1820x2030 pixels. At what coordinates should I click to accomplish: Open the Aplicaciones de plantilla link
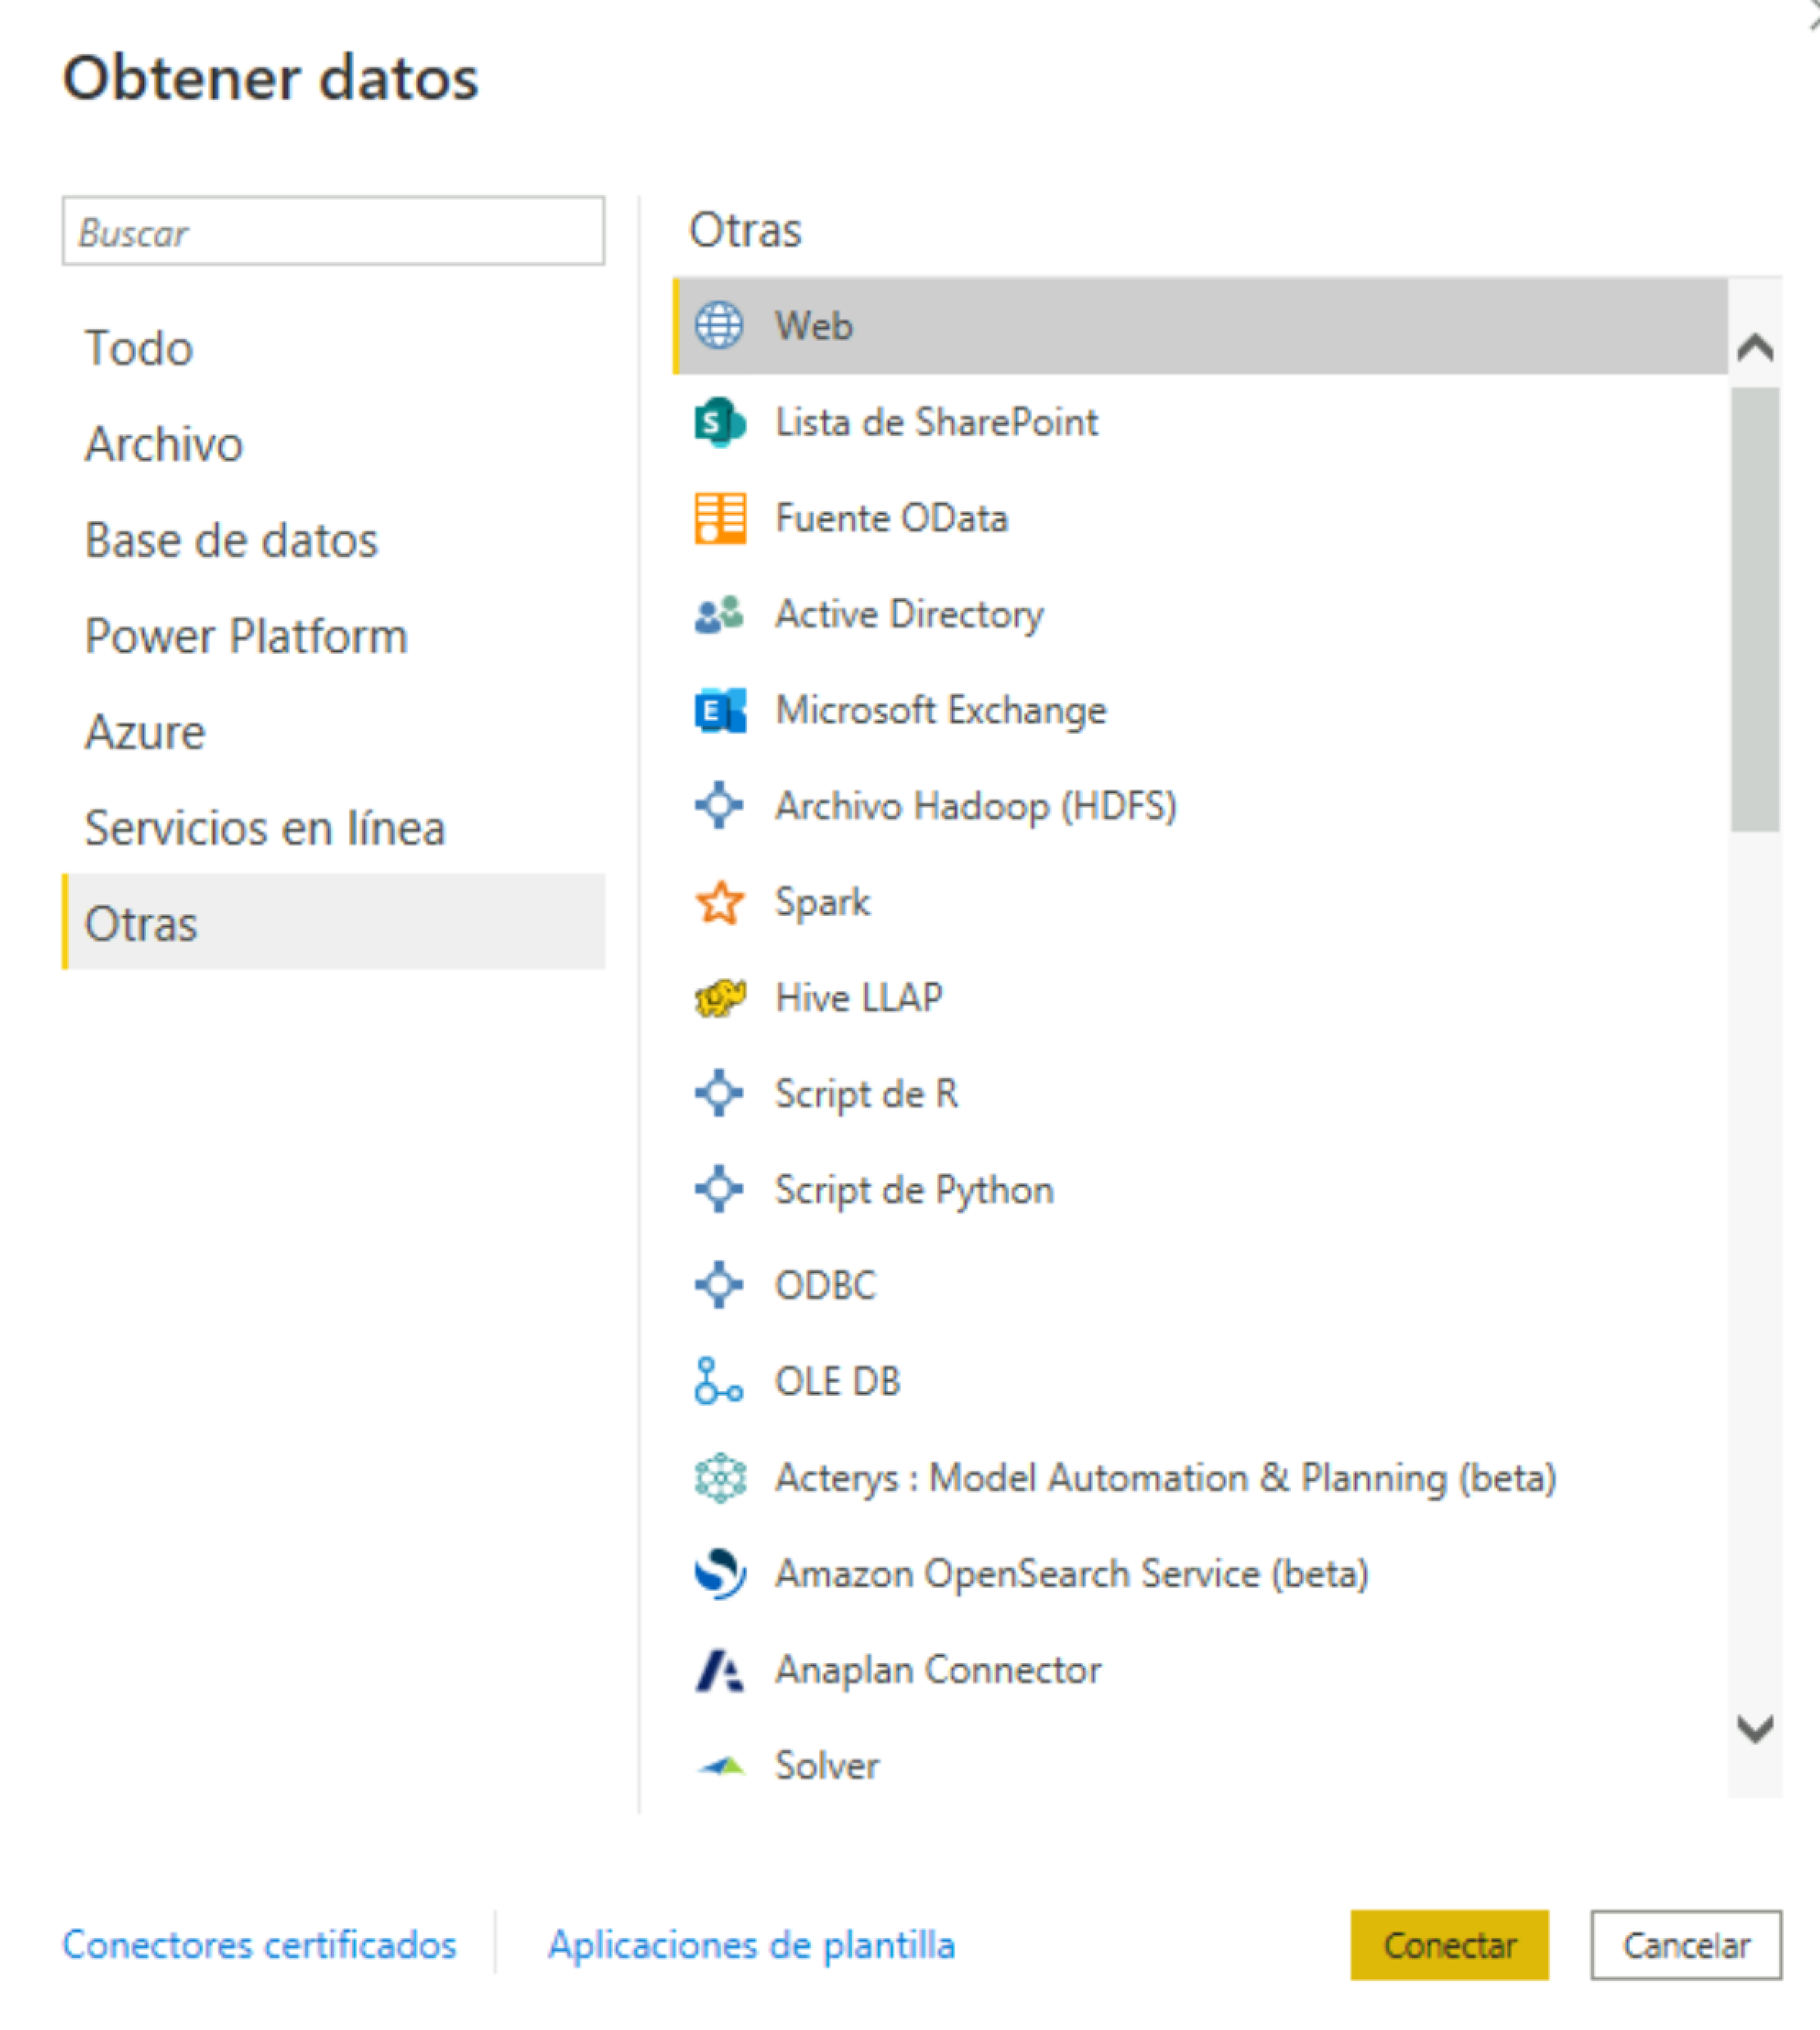751,1945
